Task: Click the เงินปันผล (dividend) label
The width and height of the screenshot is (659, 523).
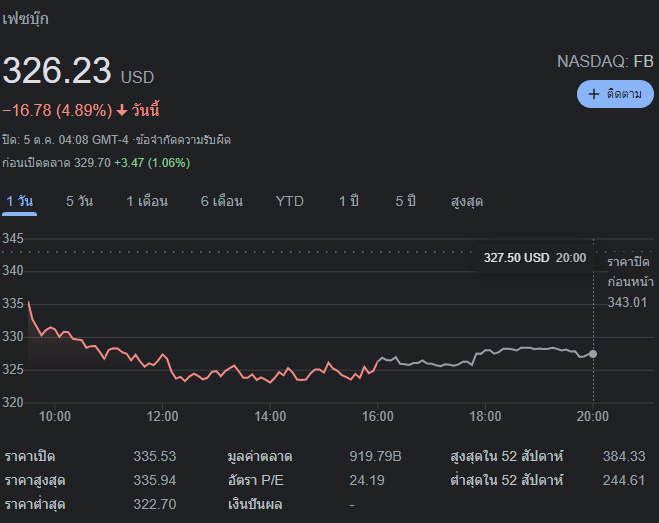Action: [x=255, y=504]
